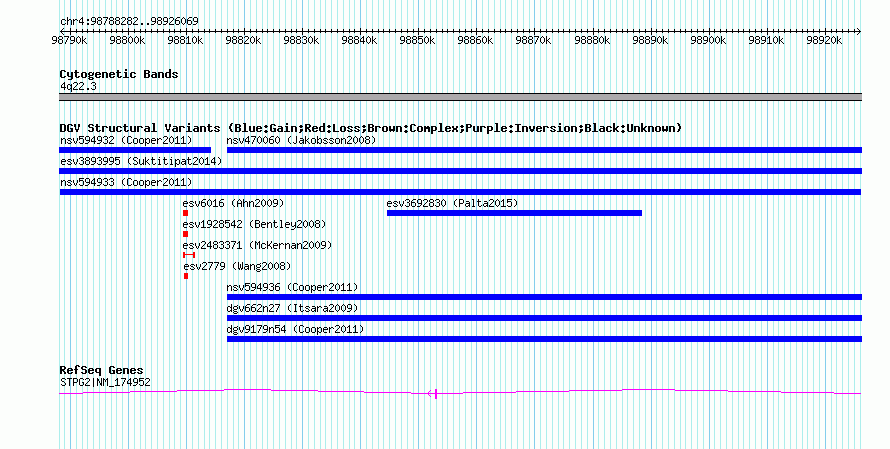Click the nsv594933 (Cooper2011) label
The height and width of the screenshot is (449, 890).
(126, 182)
